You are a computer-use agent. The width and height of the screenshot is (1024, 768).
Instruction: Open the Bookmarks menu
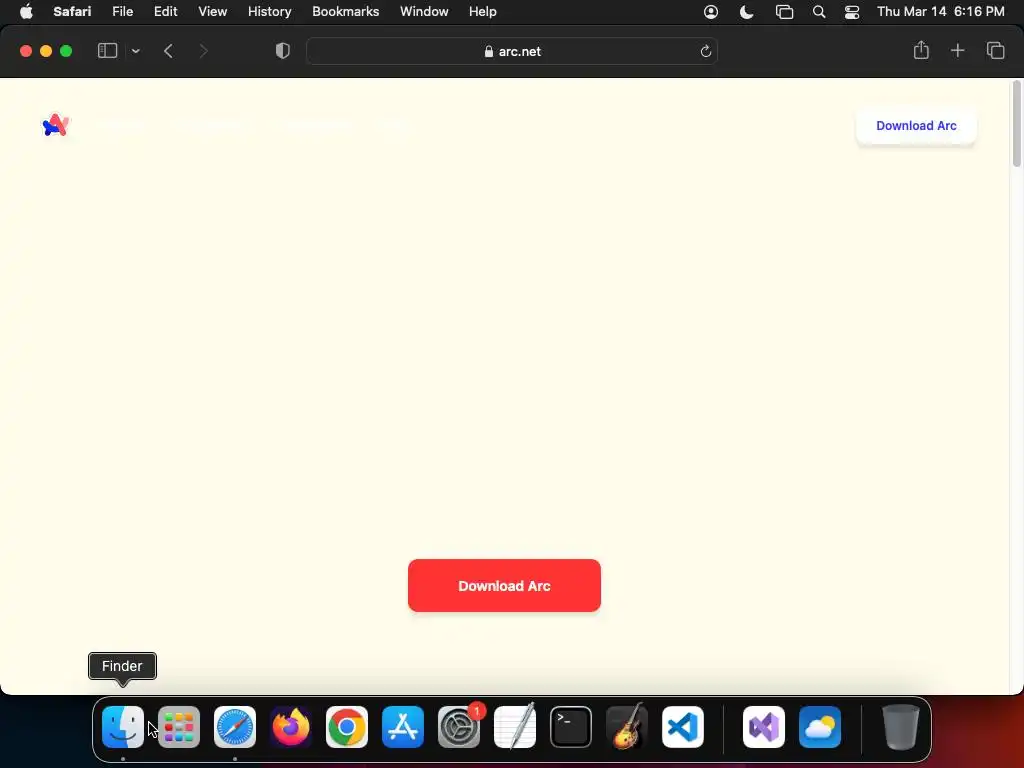coord(345,12)
